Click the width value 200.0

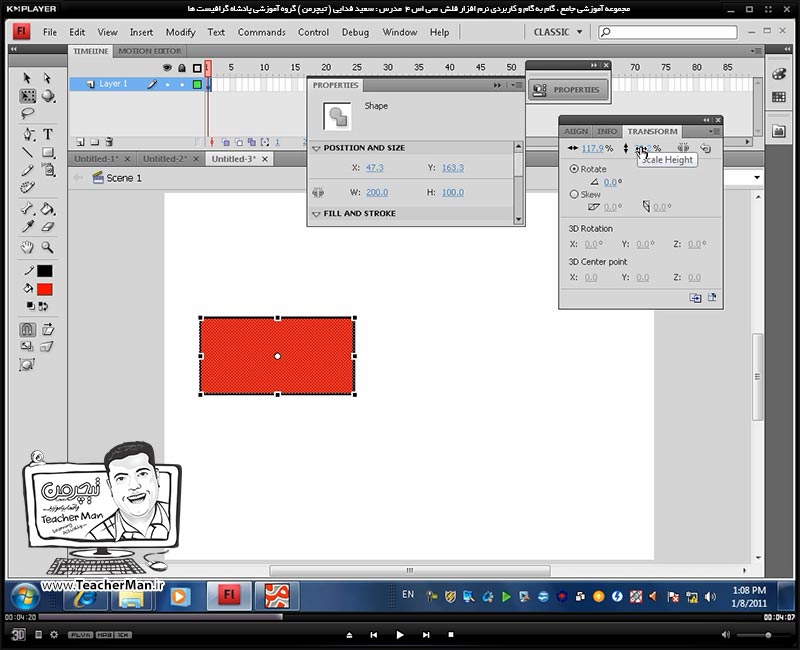coord(377,192)
